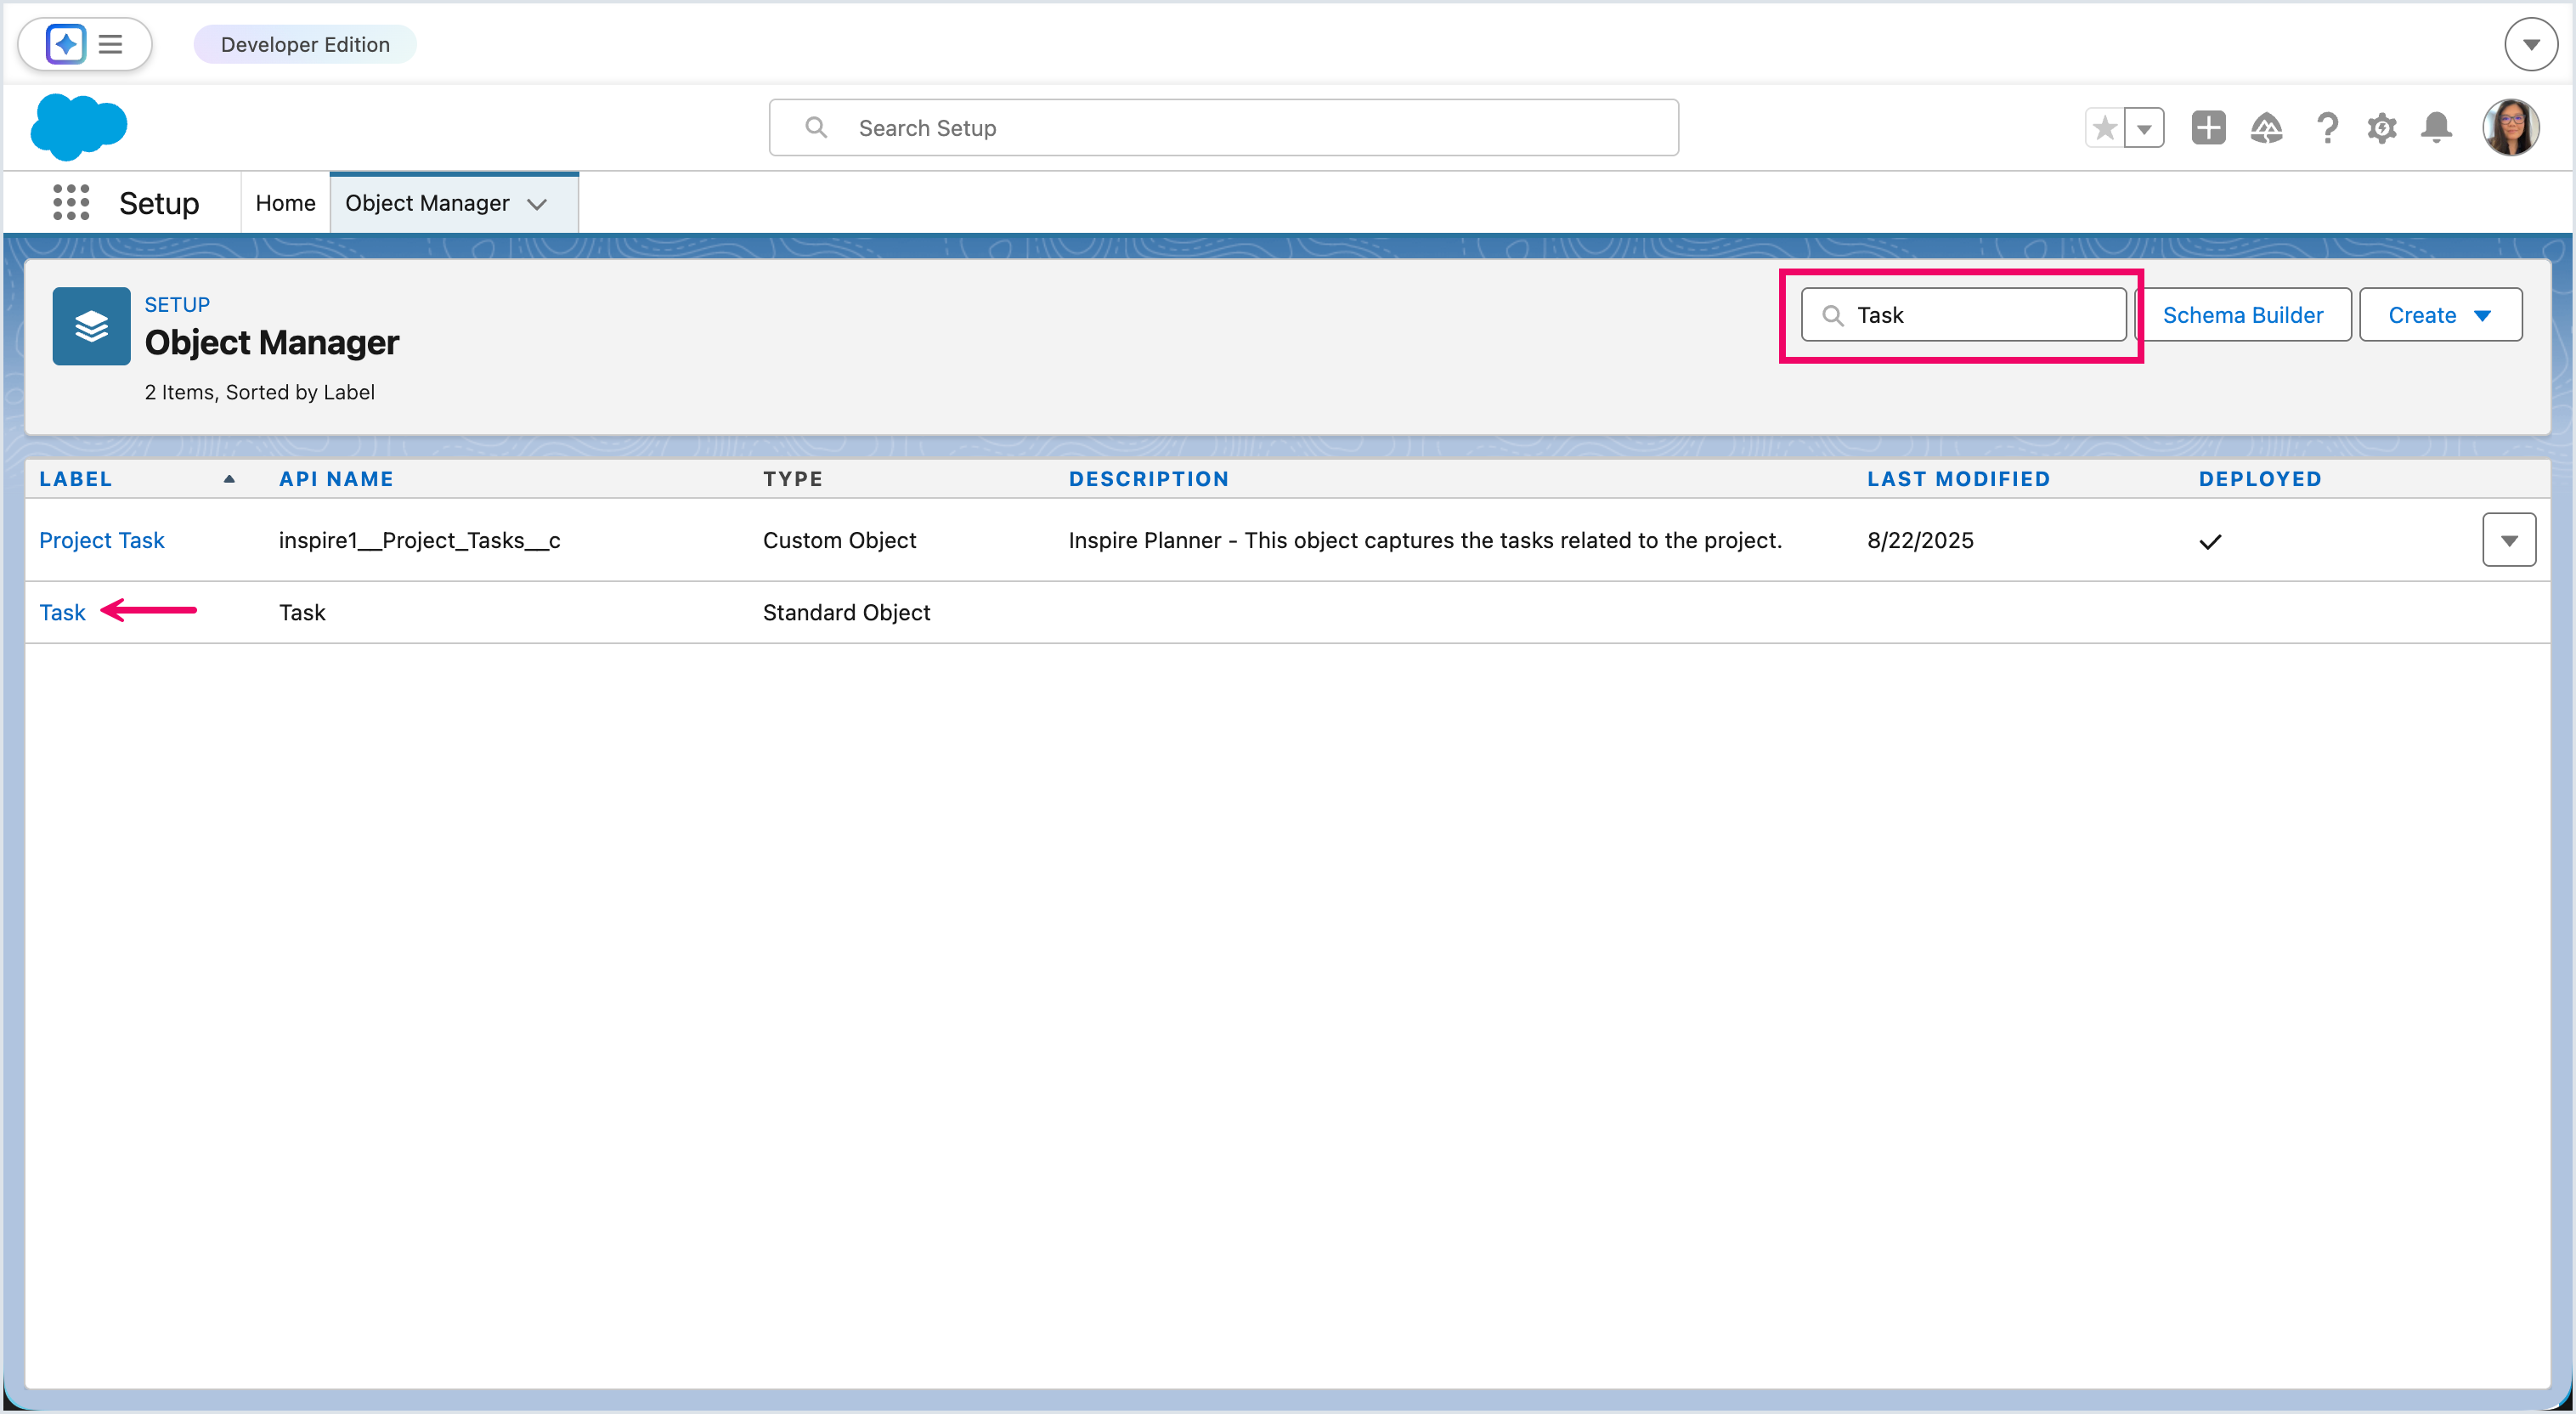The image size is (2576, 1414).
Task: Open the favorites list dropdown arrow
Action: (2145, 128)
